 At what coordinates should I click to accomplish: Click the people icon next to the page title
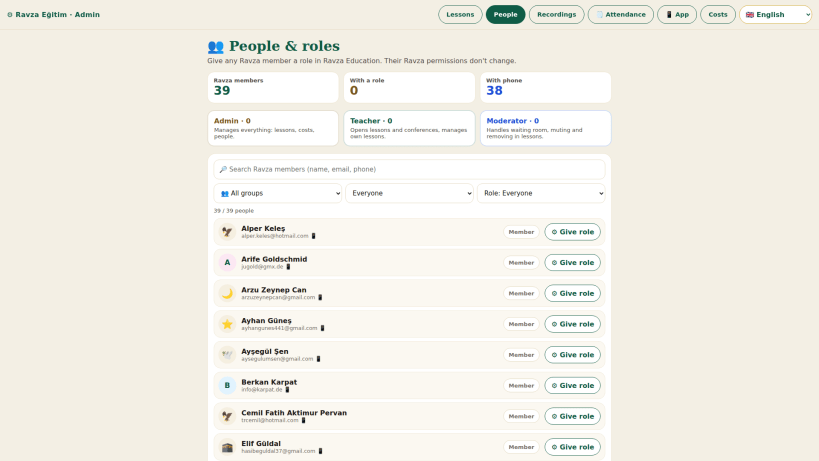click(216, 46)
